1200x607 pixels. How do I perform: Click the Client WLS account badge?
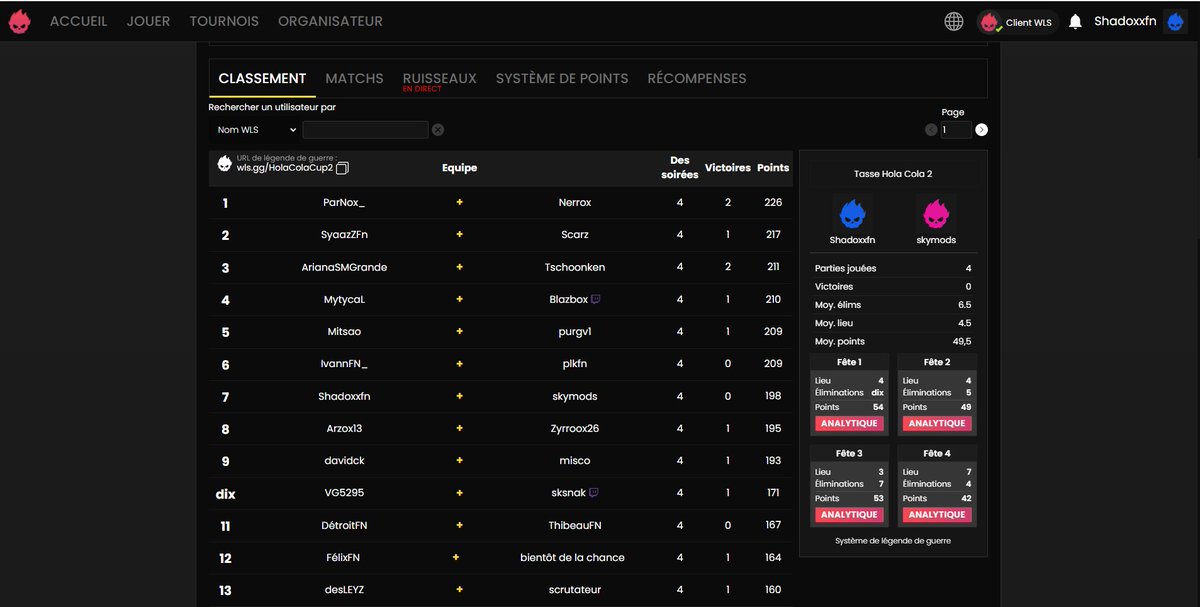click(1017, 20)
